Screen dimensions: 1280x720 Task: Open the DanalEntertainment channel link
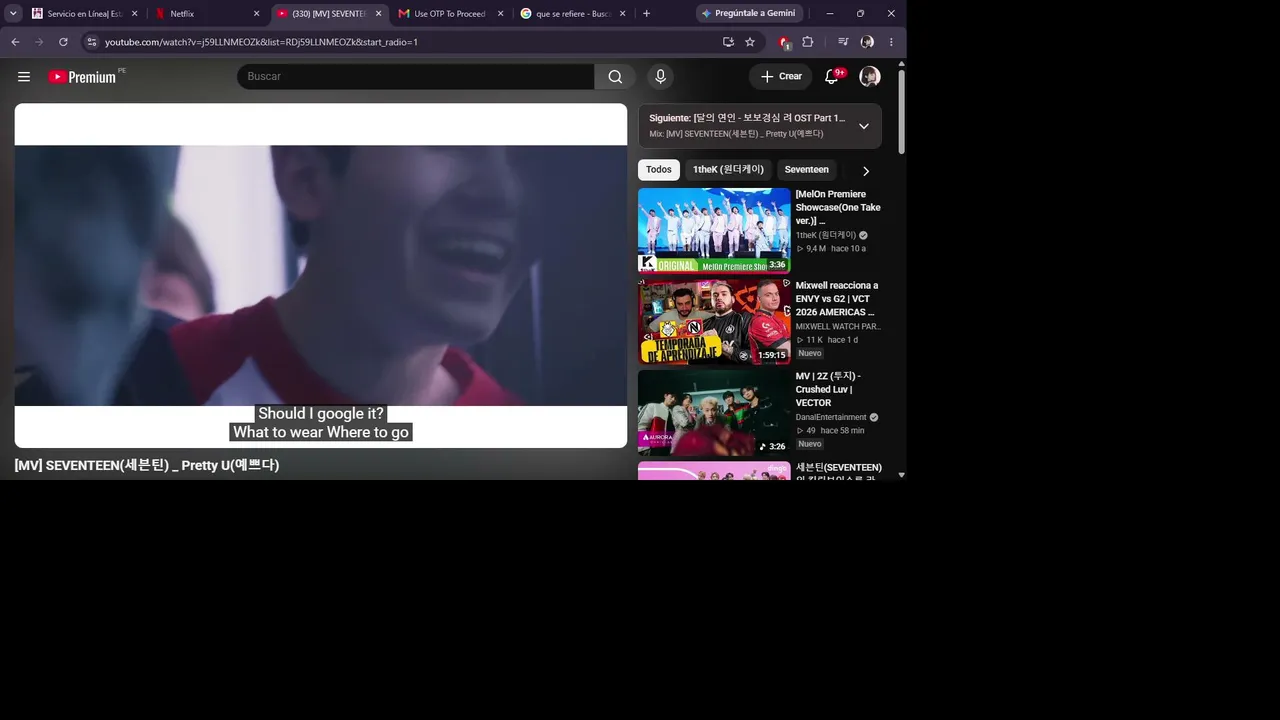tap(831, 418)
